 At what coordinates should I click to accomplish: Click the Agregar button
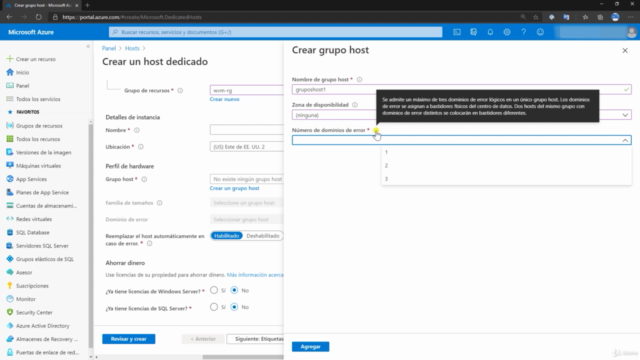310,347
